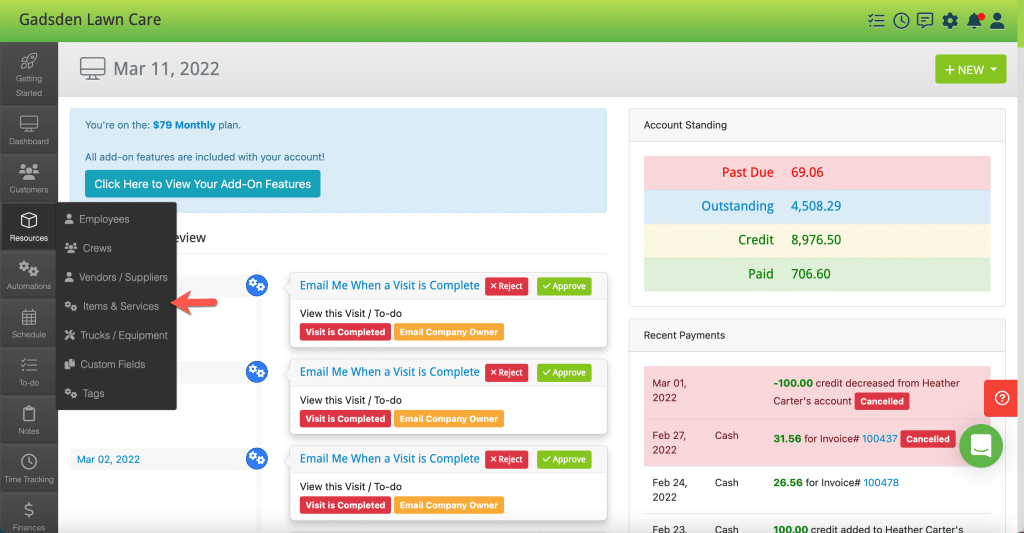Click the Paid 706.60 row

point(817,274)
